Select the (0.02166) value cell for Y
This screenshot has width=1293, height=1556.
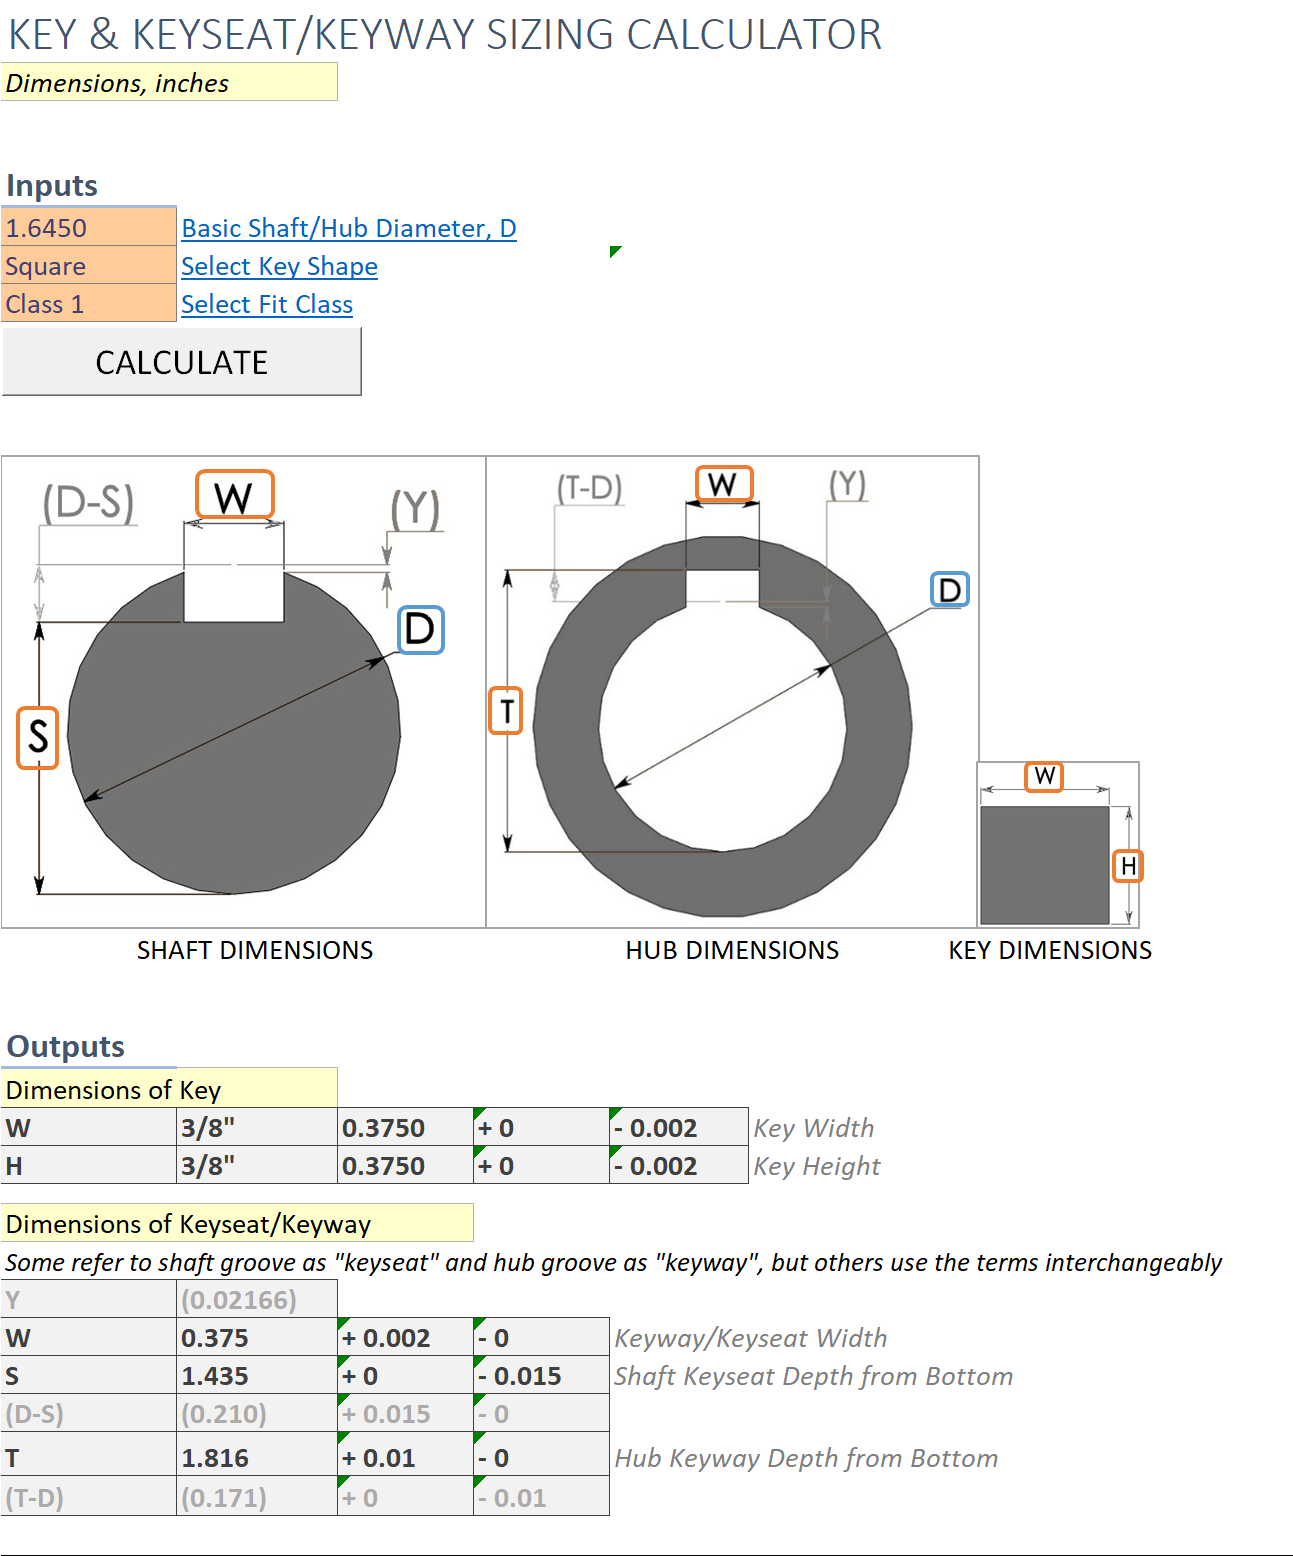(257, 1299)
